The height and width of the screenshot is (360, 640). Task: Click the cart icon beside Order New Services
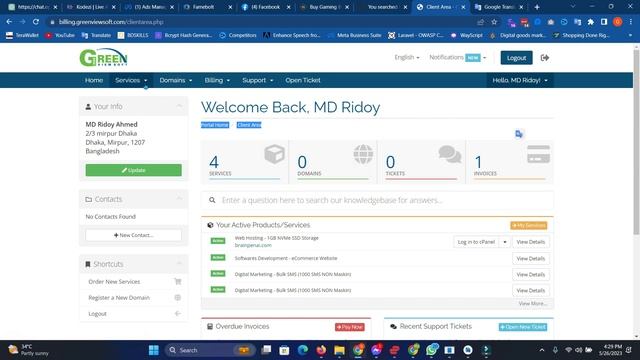pyautogui.click(x=178, y=281)
